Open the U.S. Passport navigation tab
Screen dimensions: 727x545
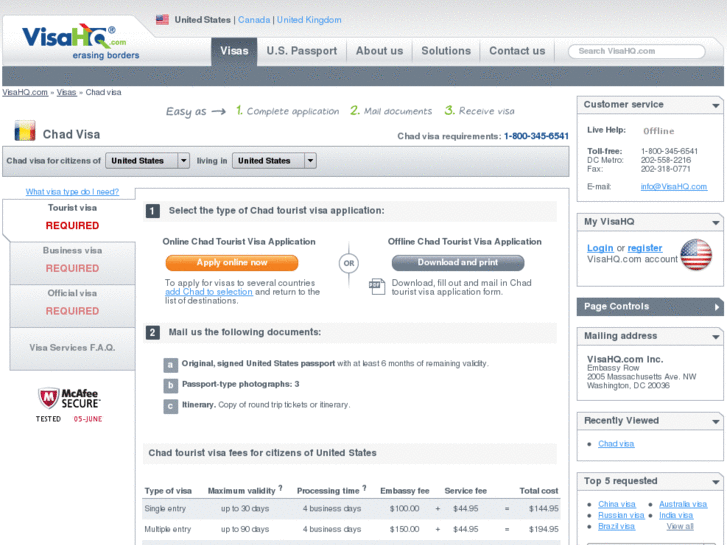[301, 51]
